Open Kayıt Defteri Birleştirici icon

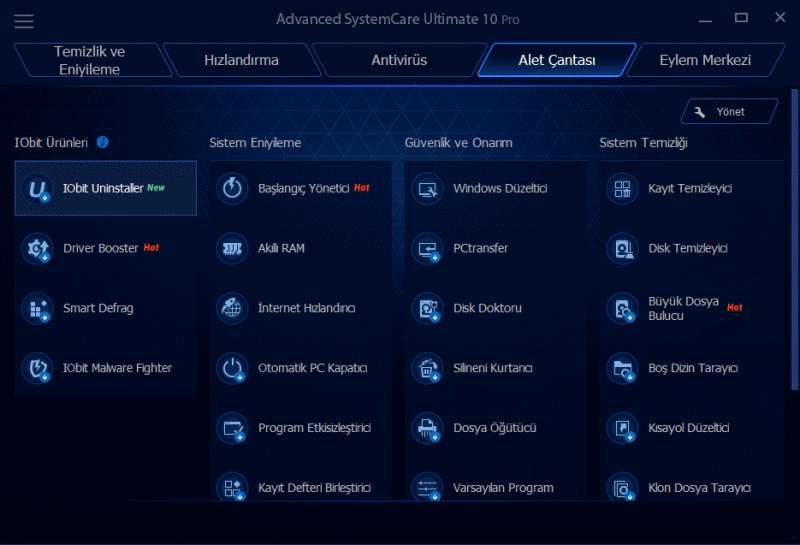click(x=232, y=486)
